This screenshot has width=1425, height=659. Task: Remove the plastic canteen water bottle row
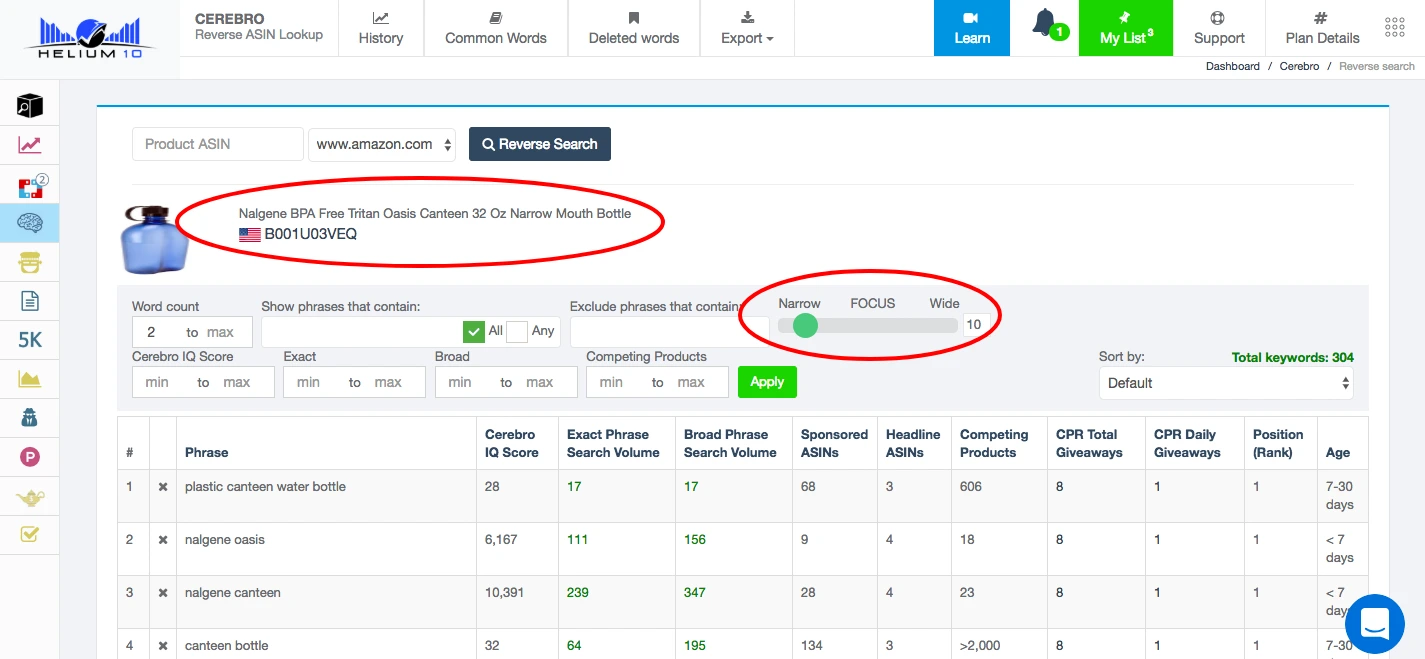coord(163,487)
